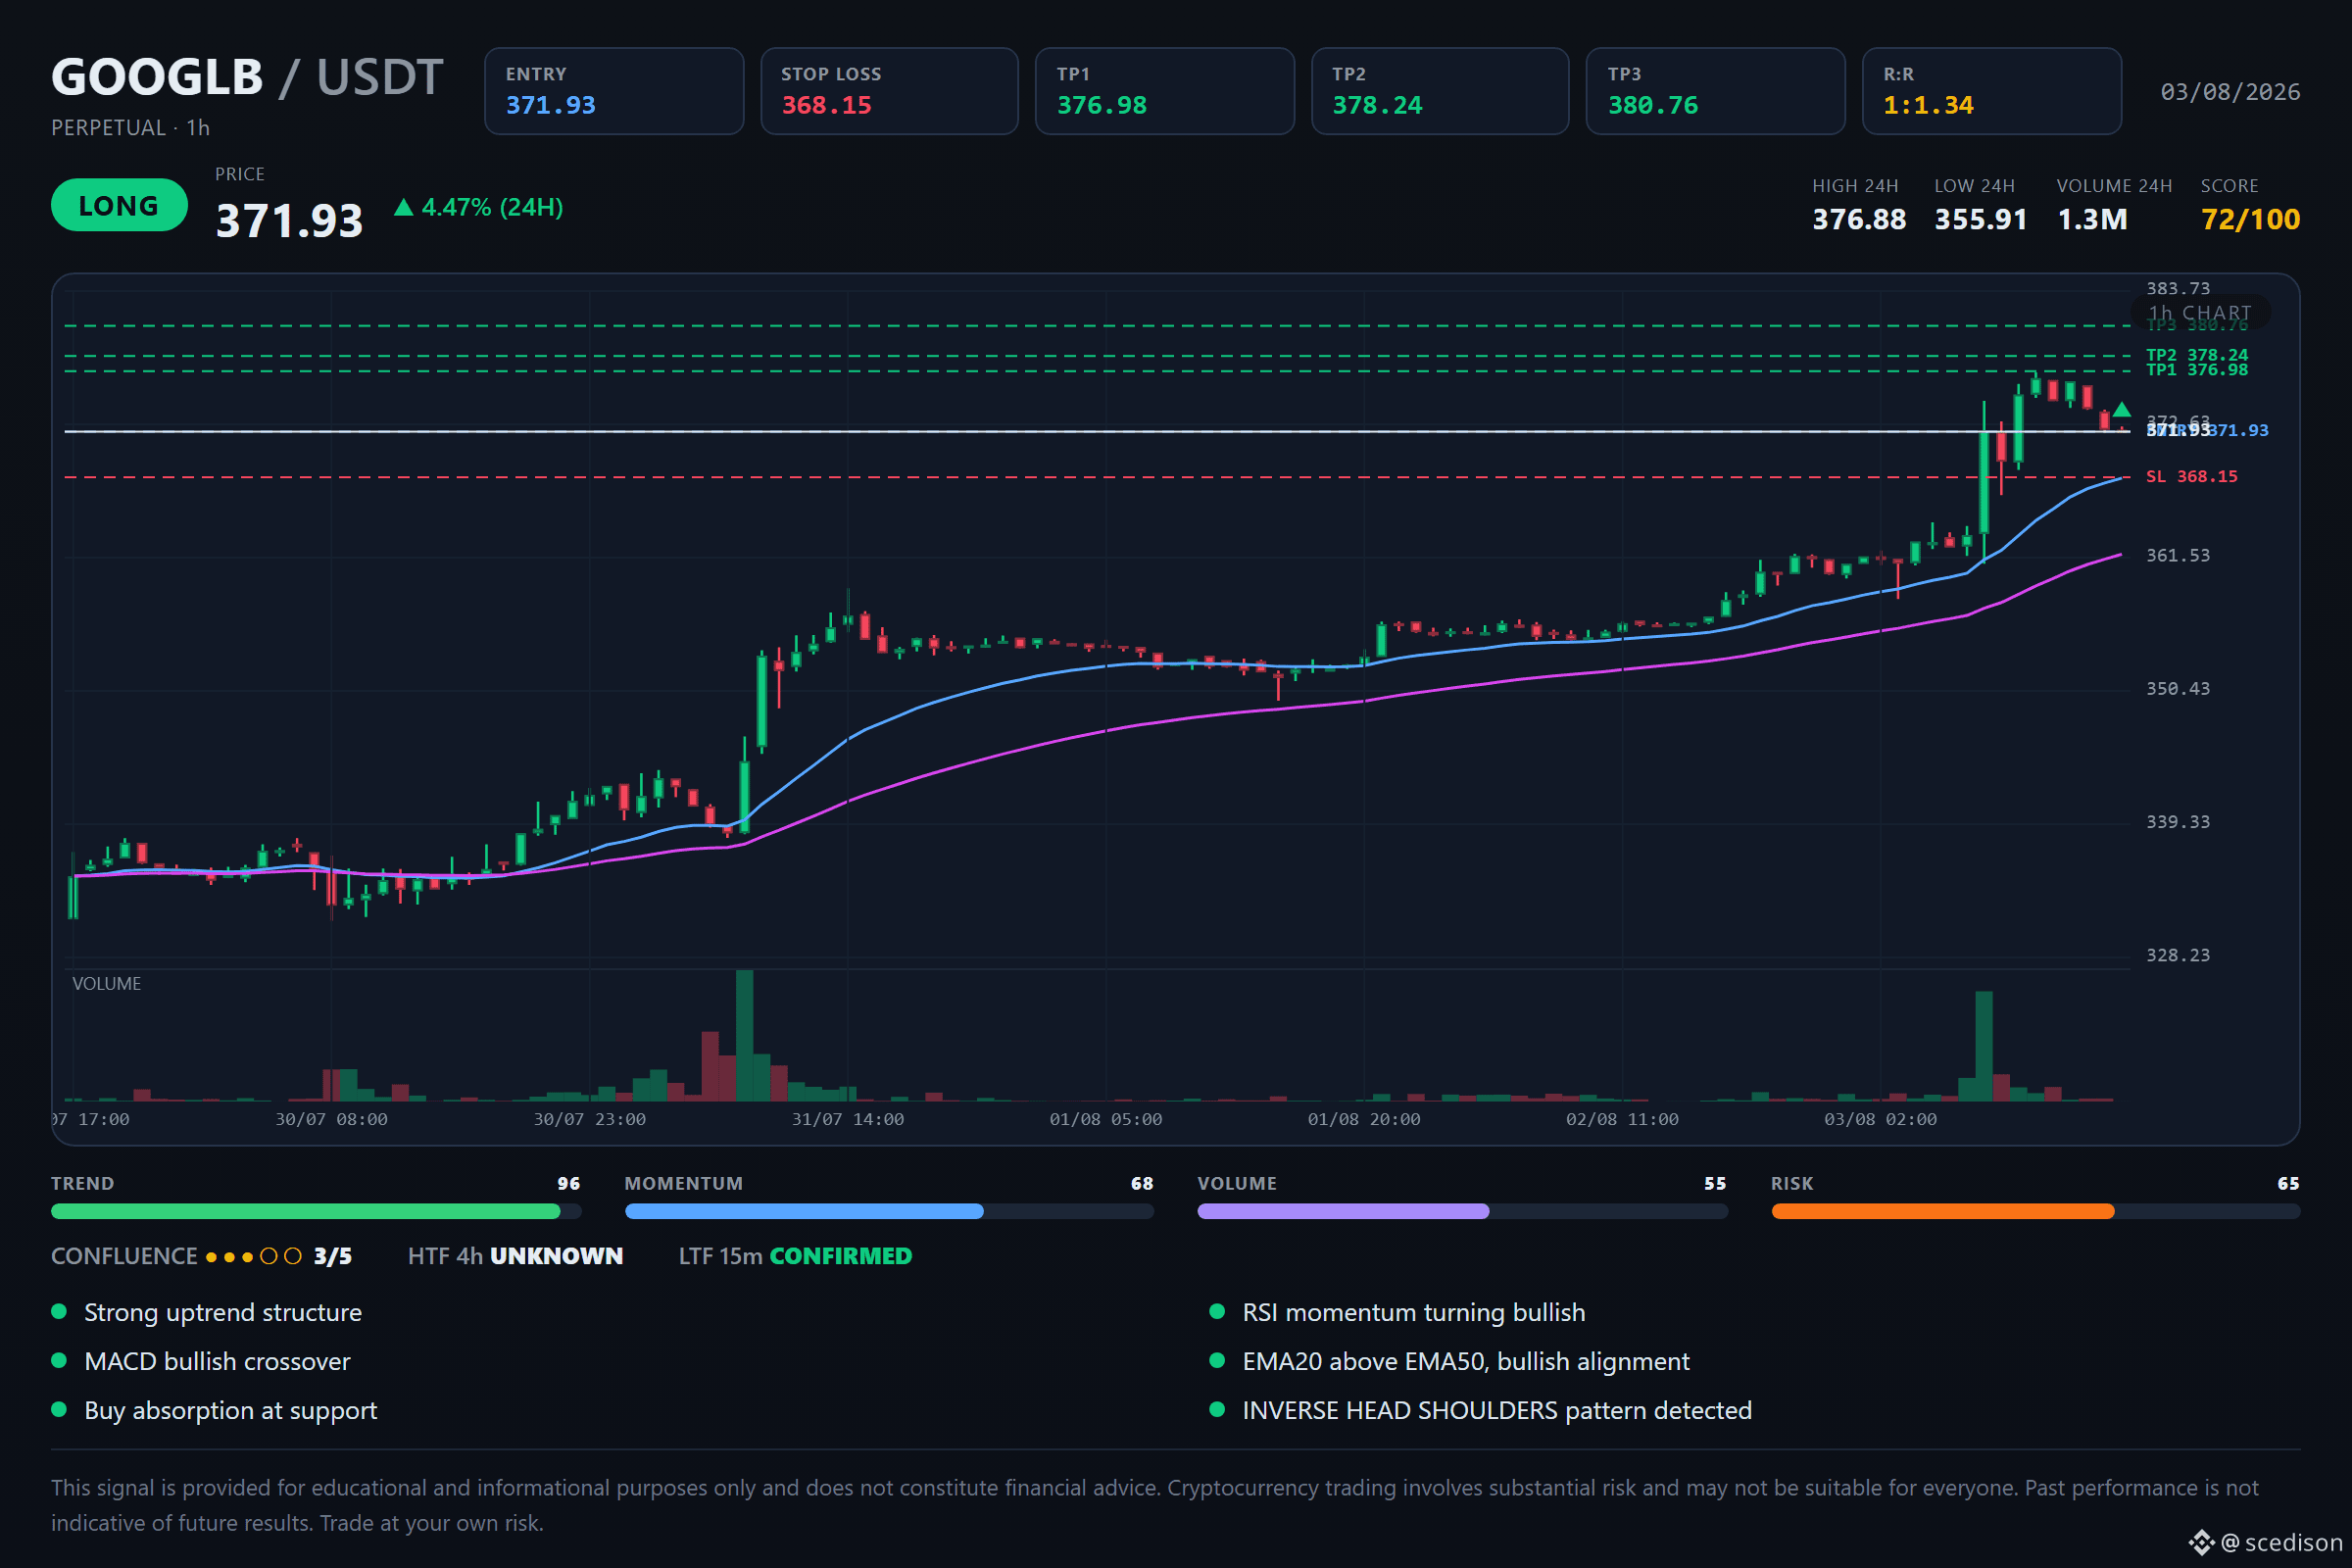The image size is (2352, 1568).
Task: Click the RSI momentum turning bullish text
Action: (1414, 1312)
